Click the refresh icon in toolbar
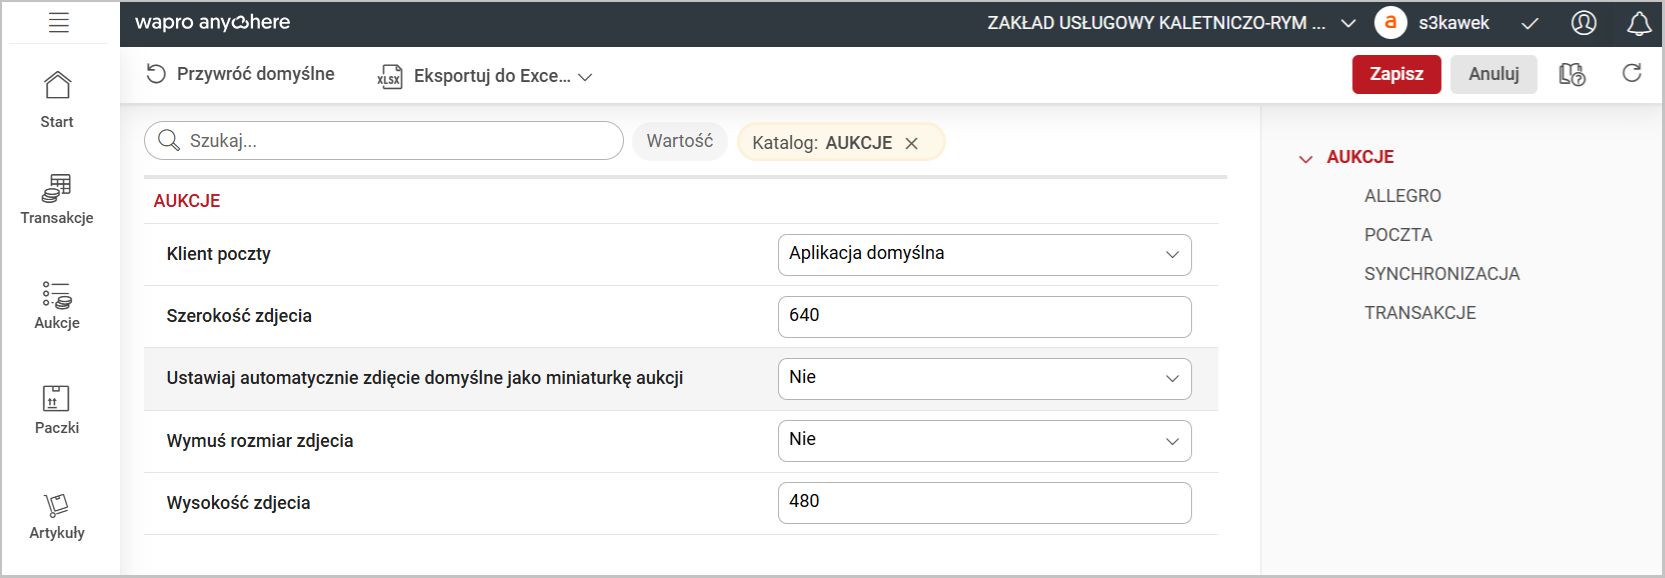This screenshot has height=578, width=1665. click(x=1631, y=74)
